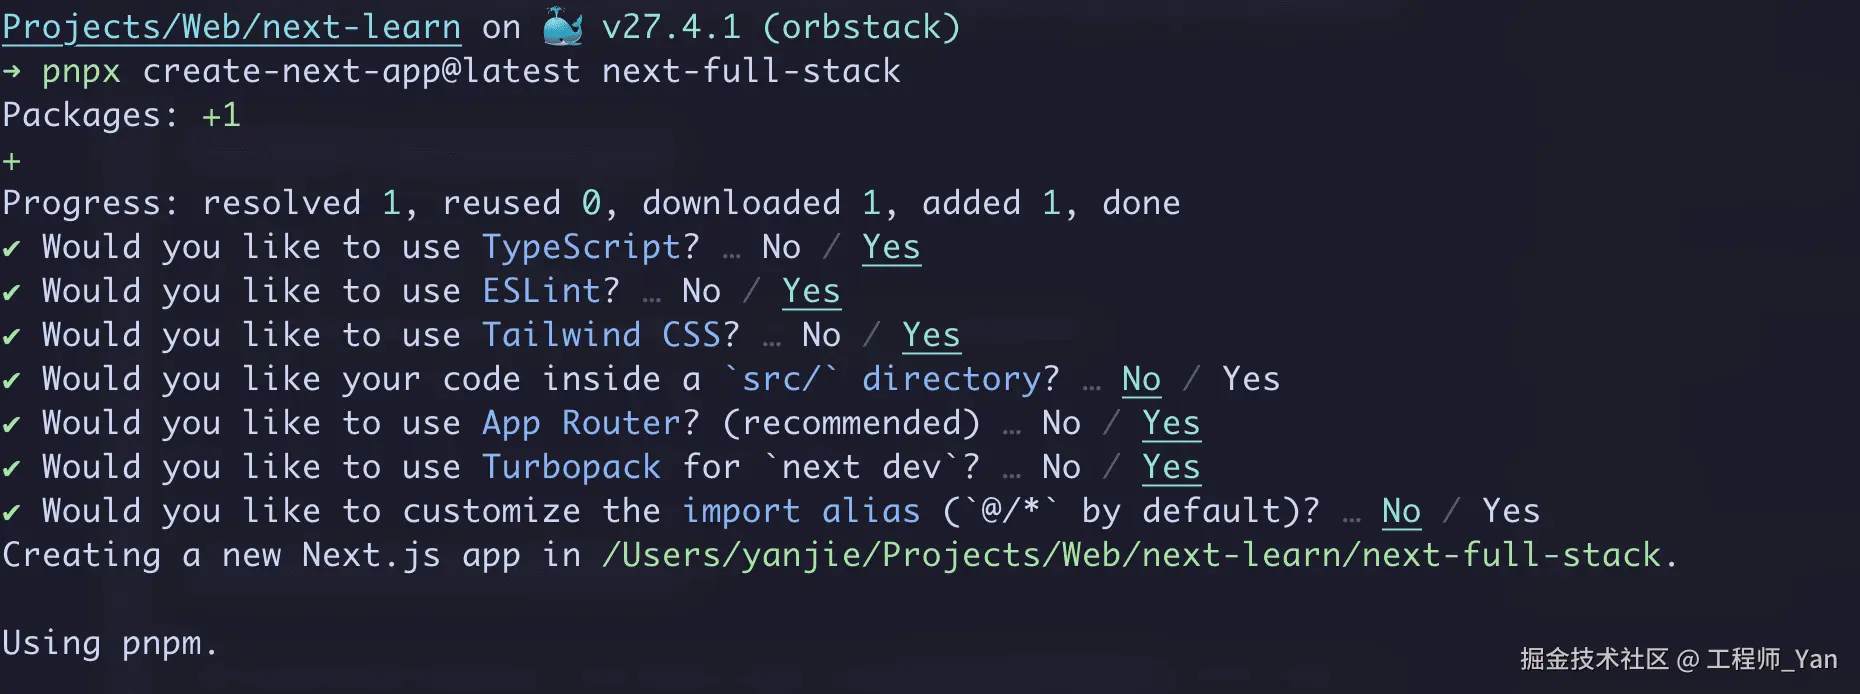Click the checkmark beside the App Router question

pyautogui.click(x=12, y=424)
